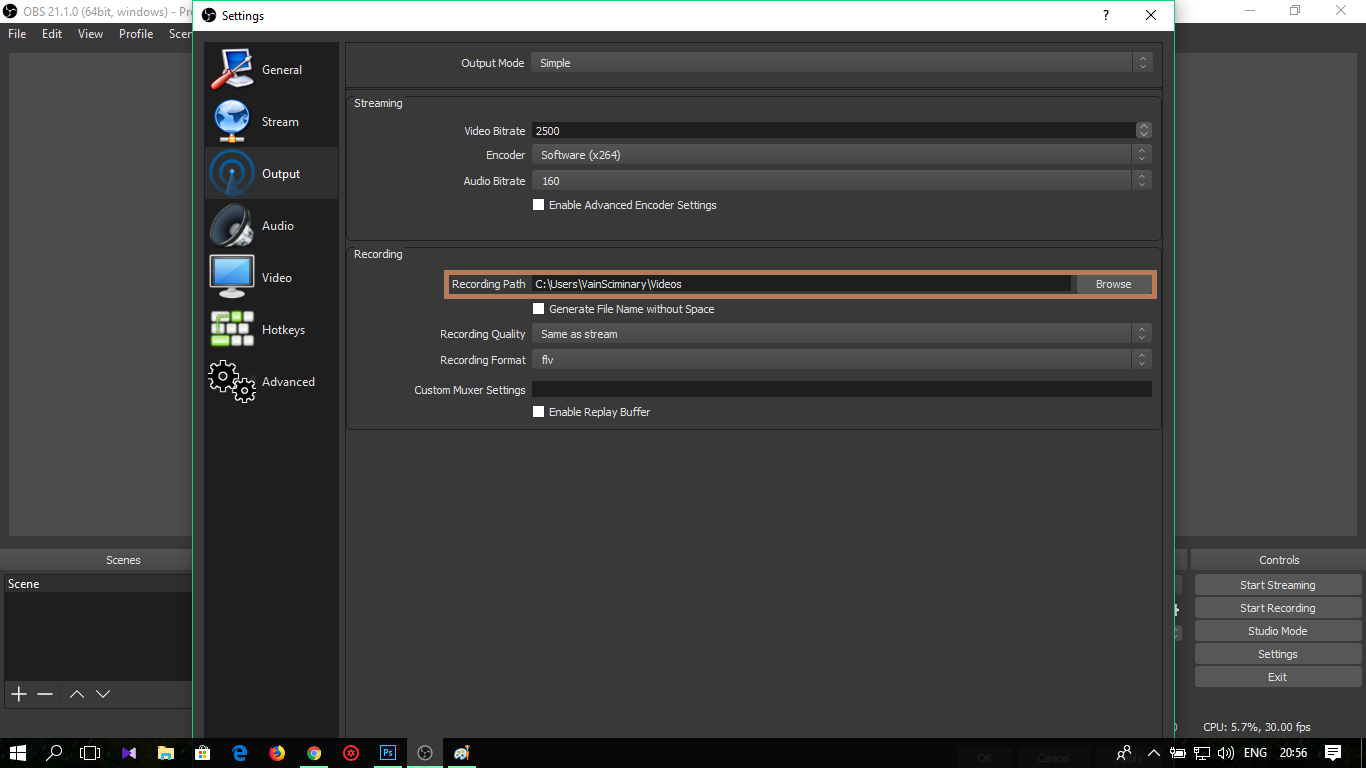
Task: Open the View menu
Action: (x=90, y=34)
